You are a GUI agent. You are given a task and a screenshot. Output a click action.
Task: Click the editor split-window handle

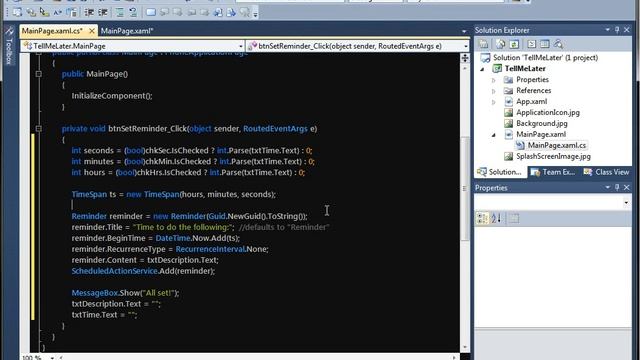(x=465, y=58)
